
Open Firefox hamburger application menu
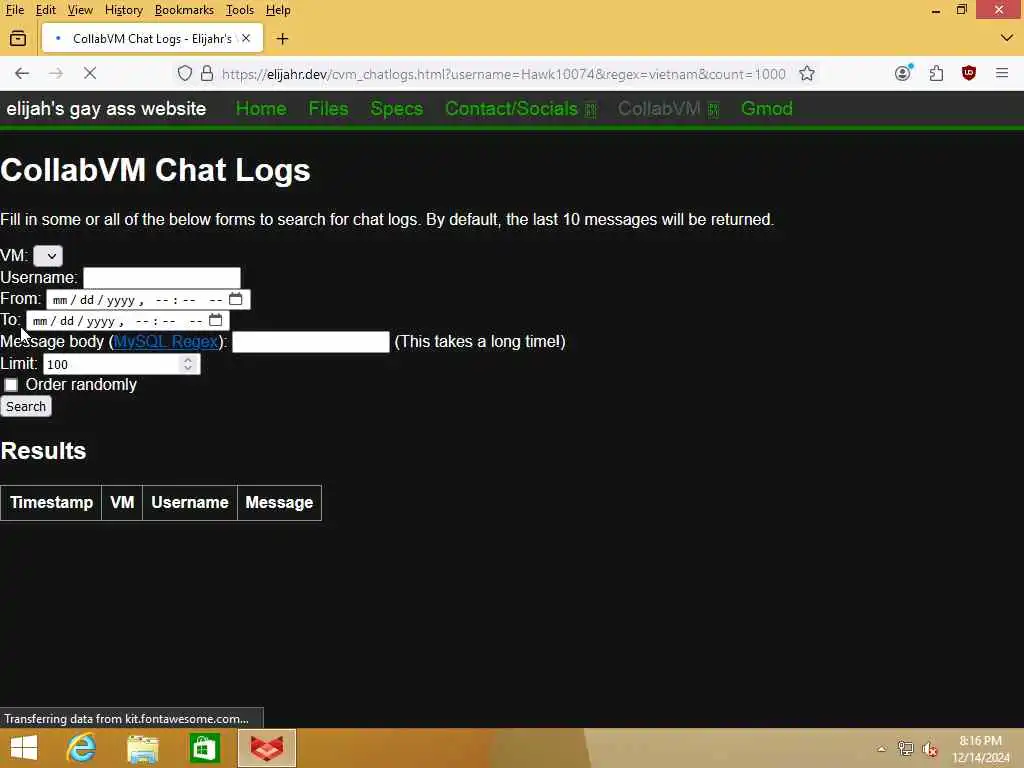tap(1002, 73)
